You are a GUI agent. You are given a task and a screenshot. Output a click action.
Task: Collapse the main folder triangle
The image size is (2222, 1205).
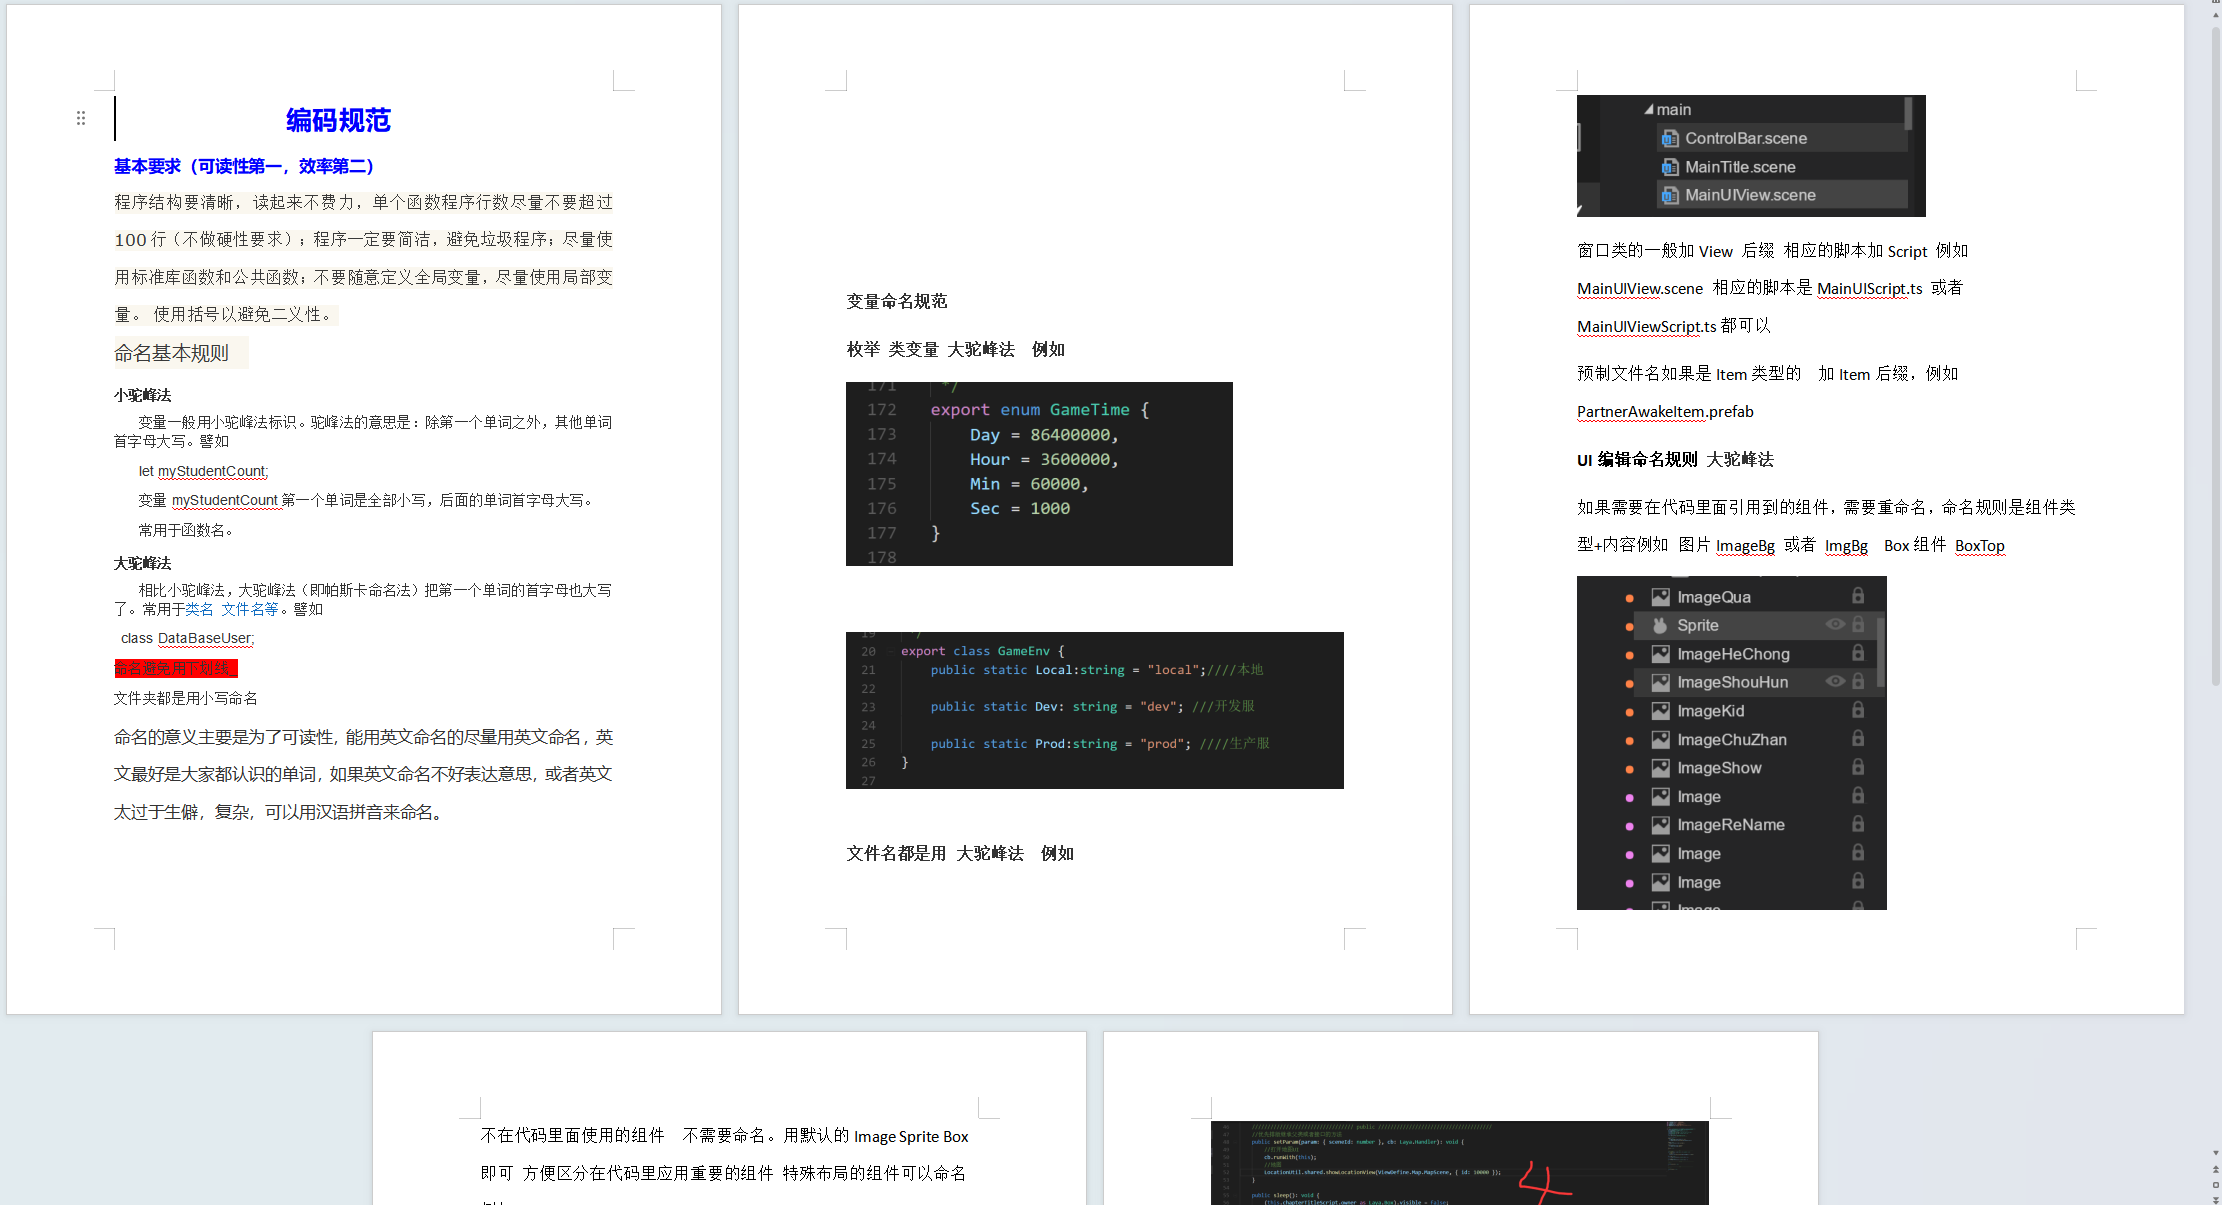[1648, 110]
